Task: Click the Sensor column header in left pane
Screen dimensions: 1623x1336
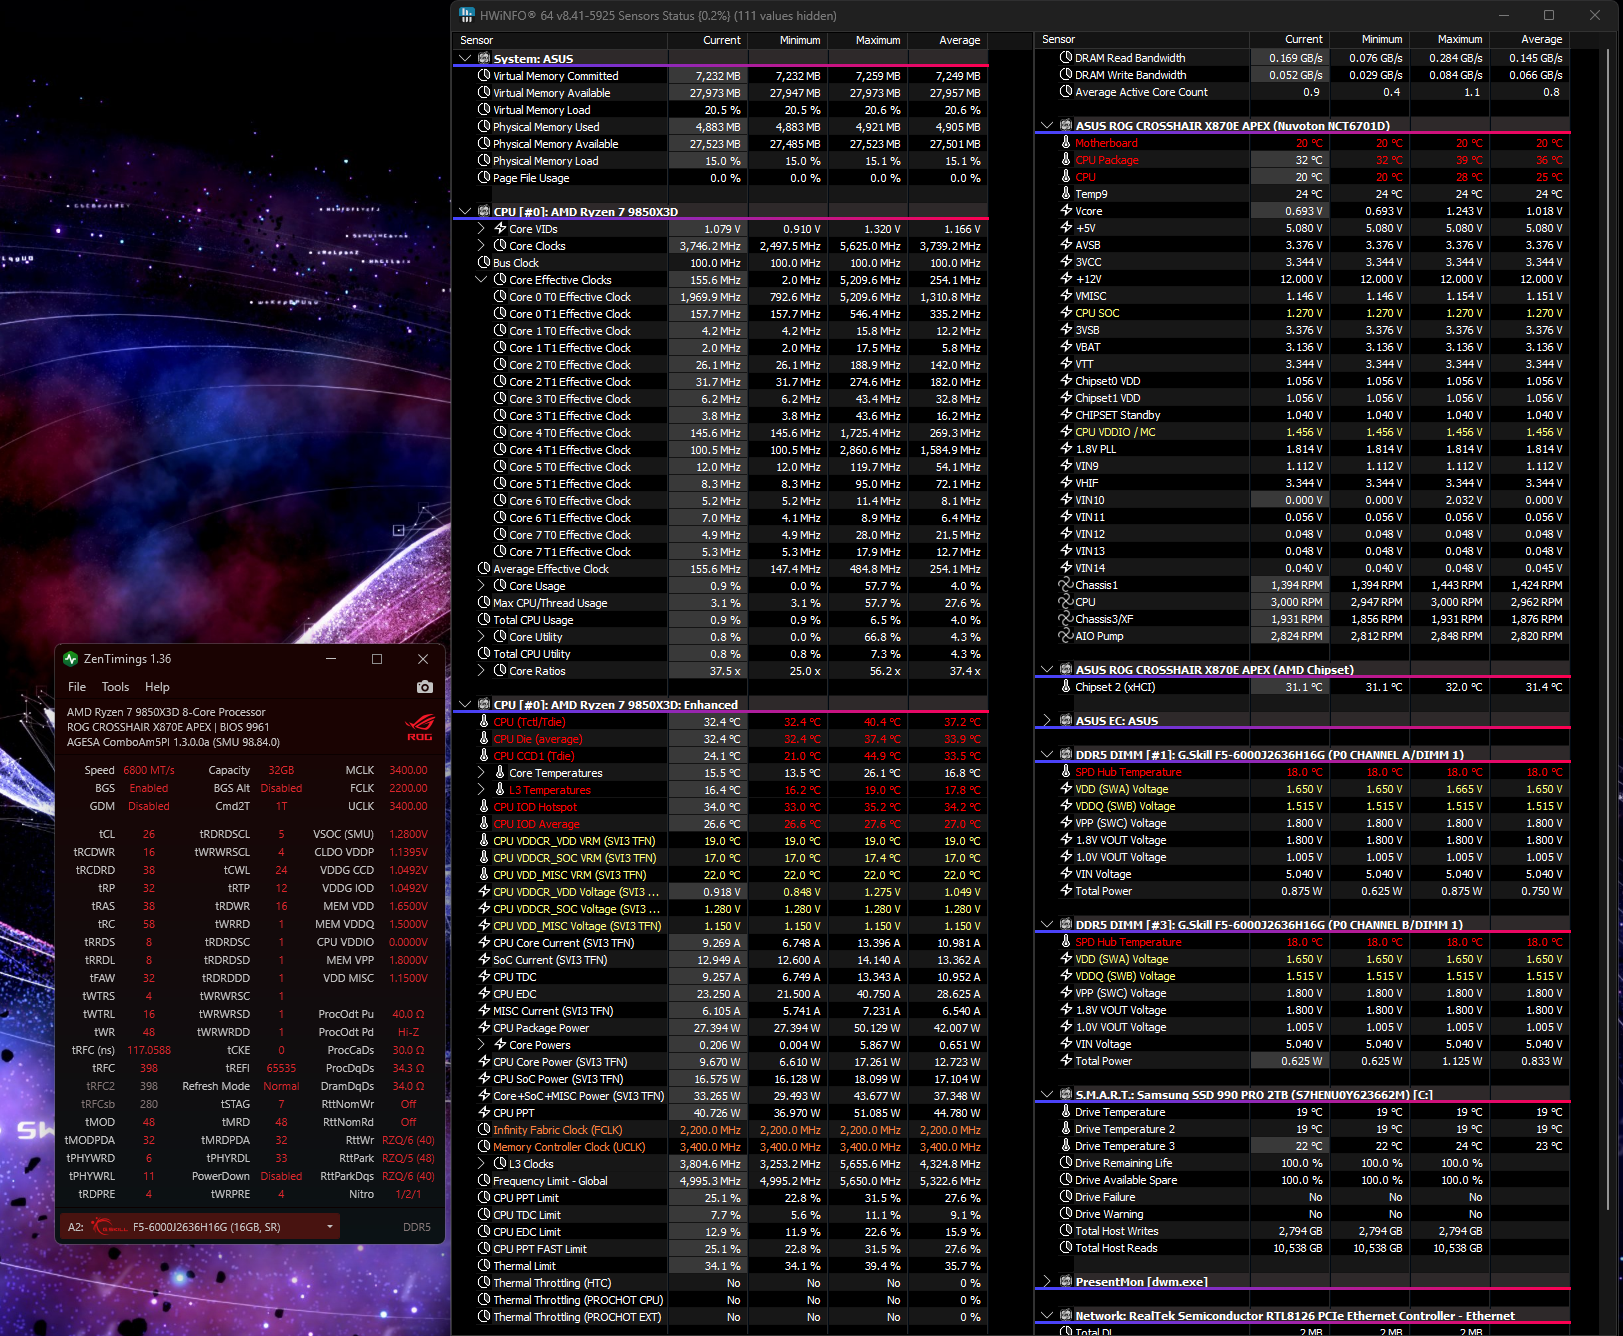Action: click(x=560, y=40)
